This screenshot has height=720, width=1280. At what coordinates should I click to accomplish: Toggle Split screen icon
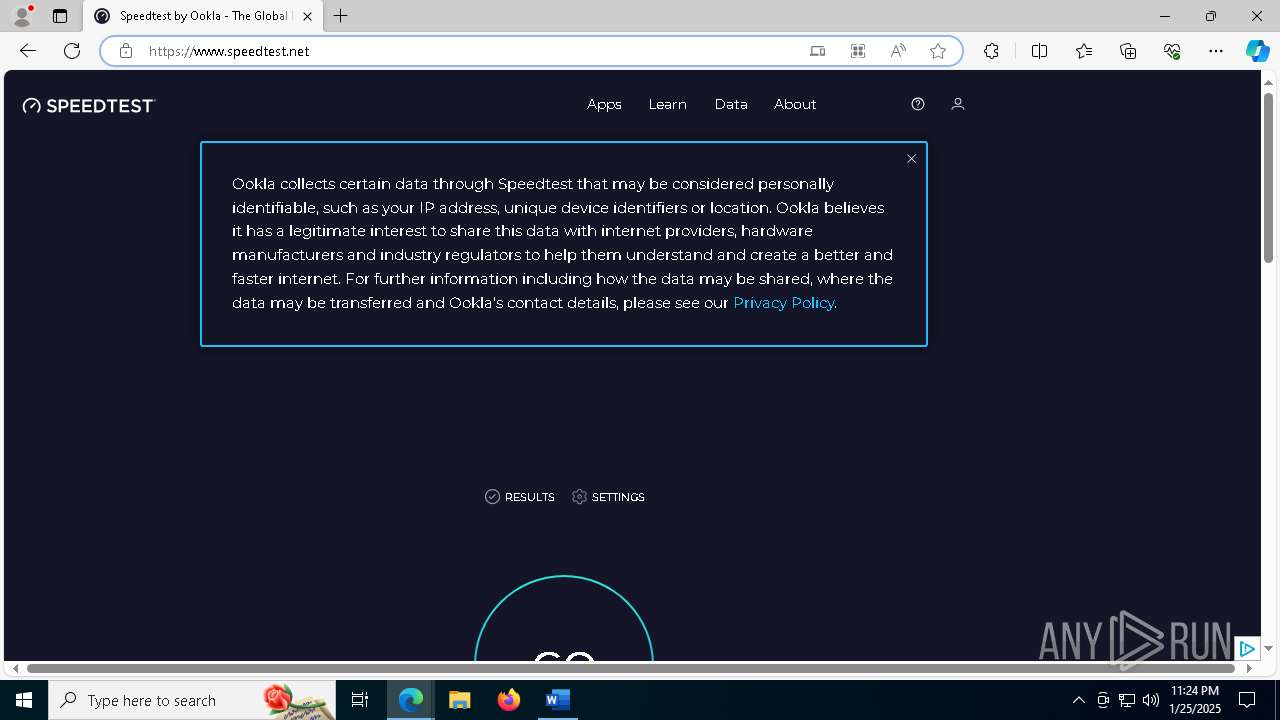pos(1039,51)
